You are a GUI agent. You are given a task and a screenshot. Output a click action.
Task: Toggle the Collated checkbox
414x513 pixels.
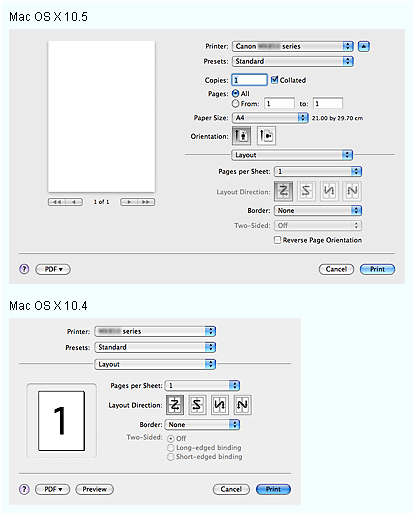click(x=274, y=80)
